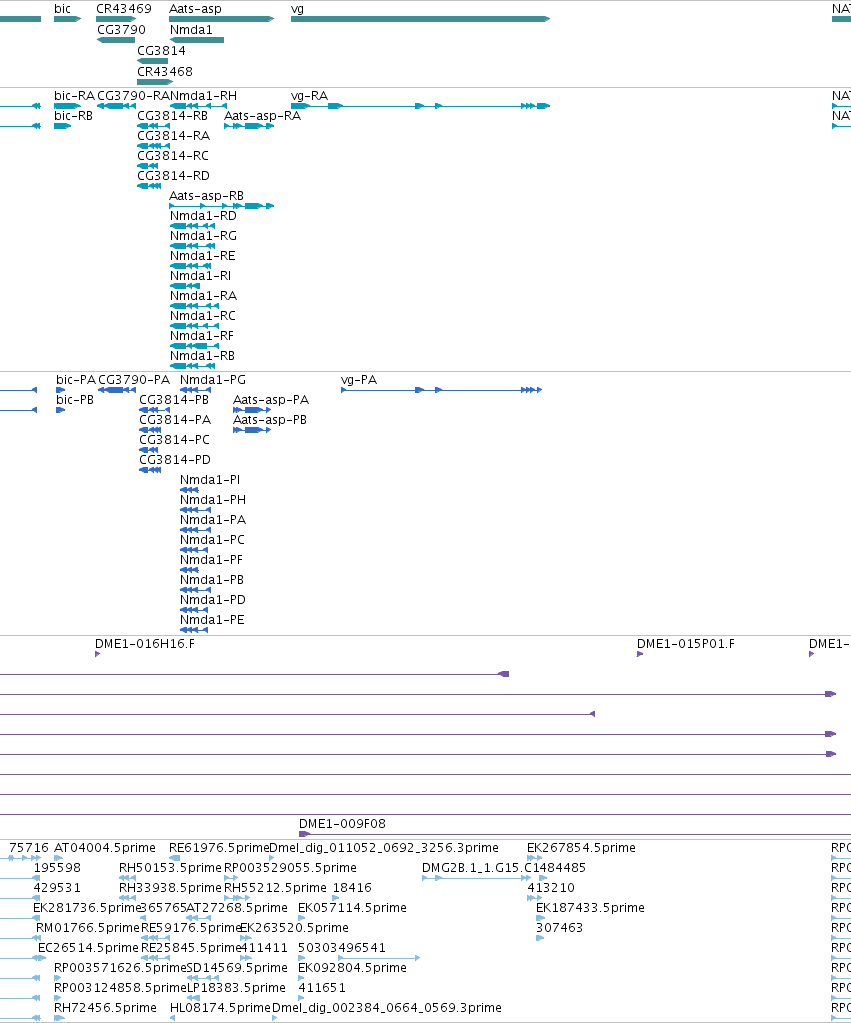Select transcript bic-RA
The width and height of the screenshot is (851, 1023).
tap(74, 96)
